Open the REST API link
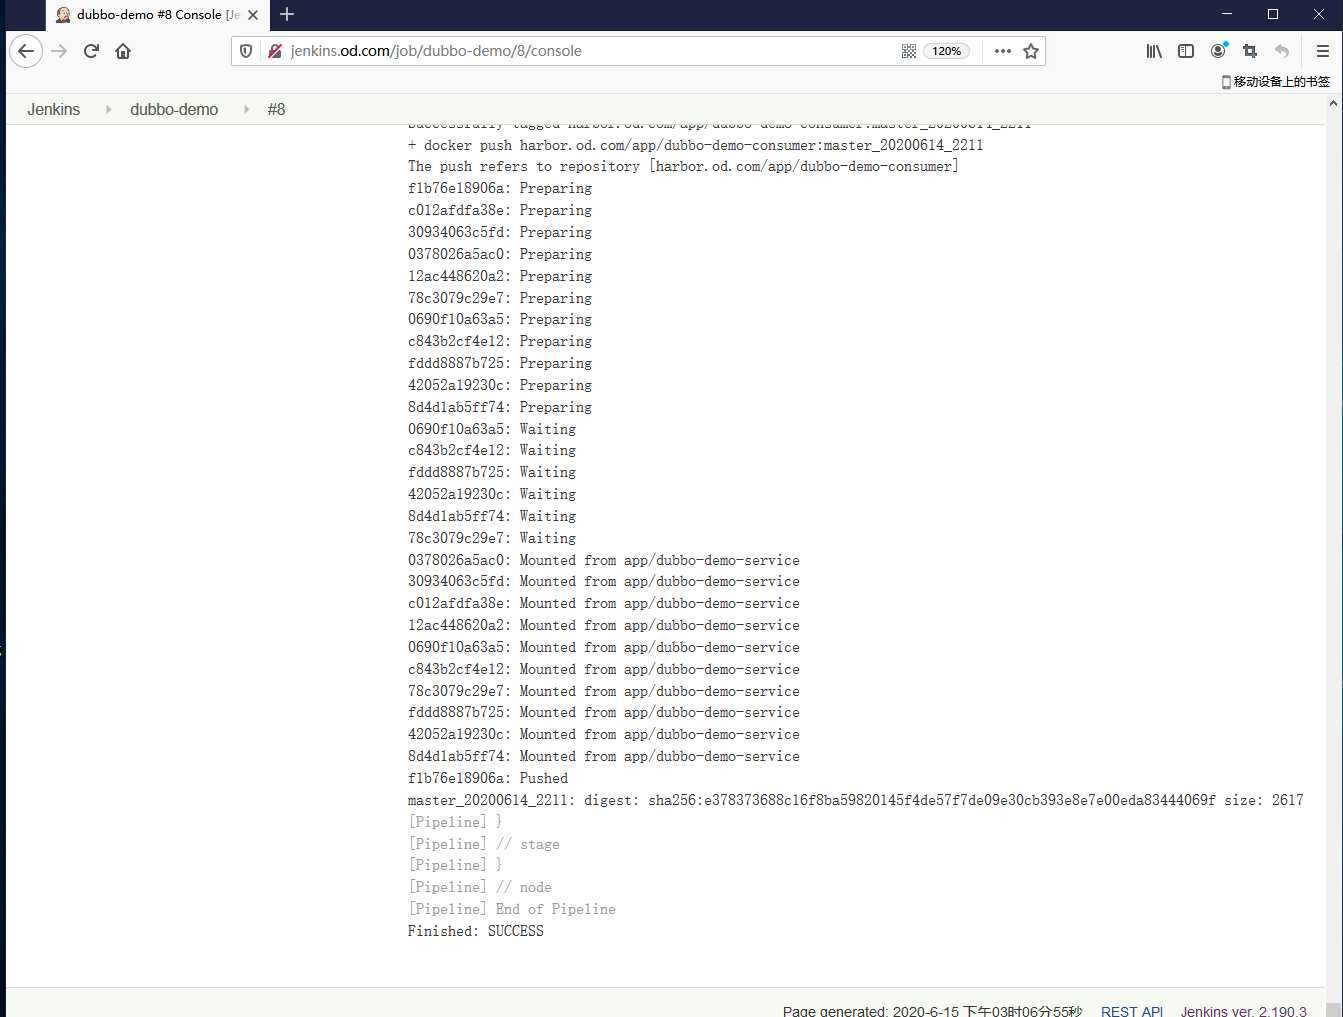1343x1017 pixels. point(1132,1010)
